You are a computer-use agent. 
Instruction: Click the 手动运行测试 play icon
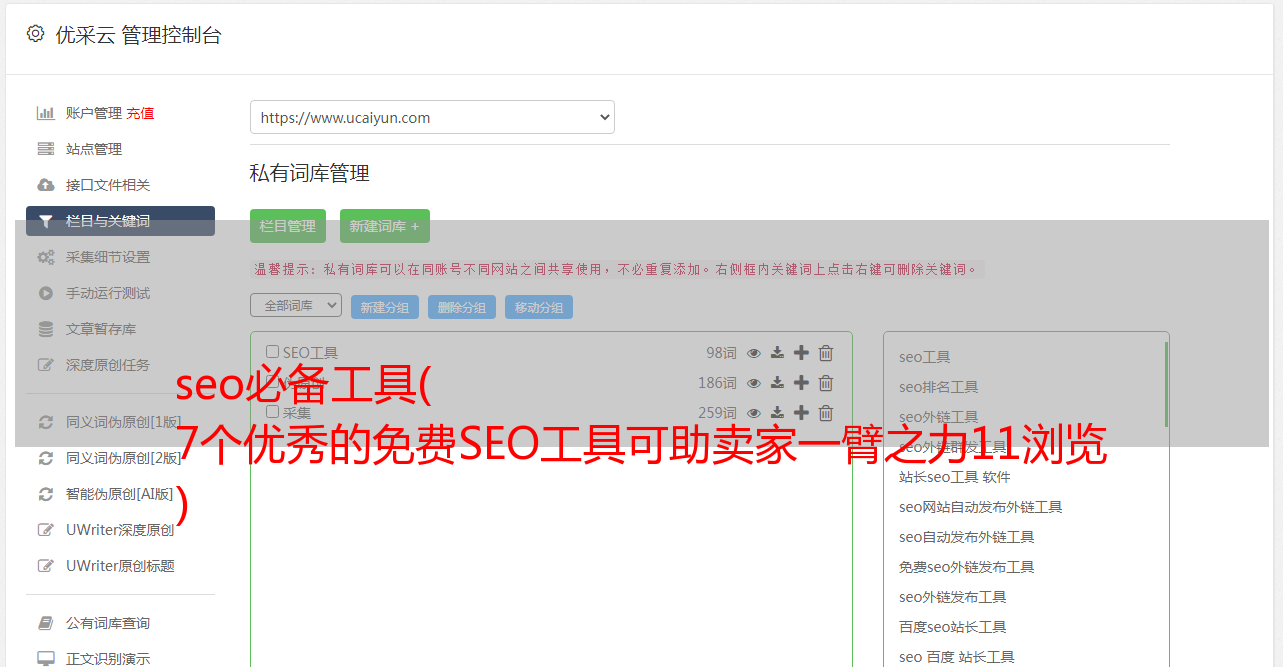coord(46,293)
